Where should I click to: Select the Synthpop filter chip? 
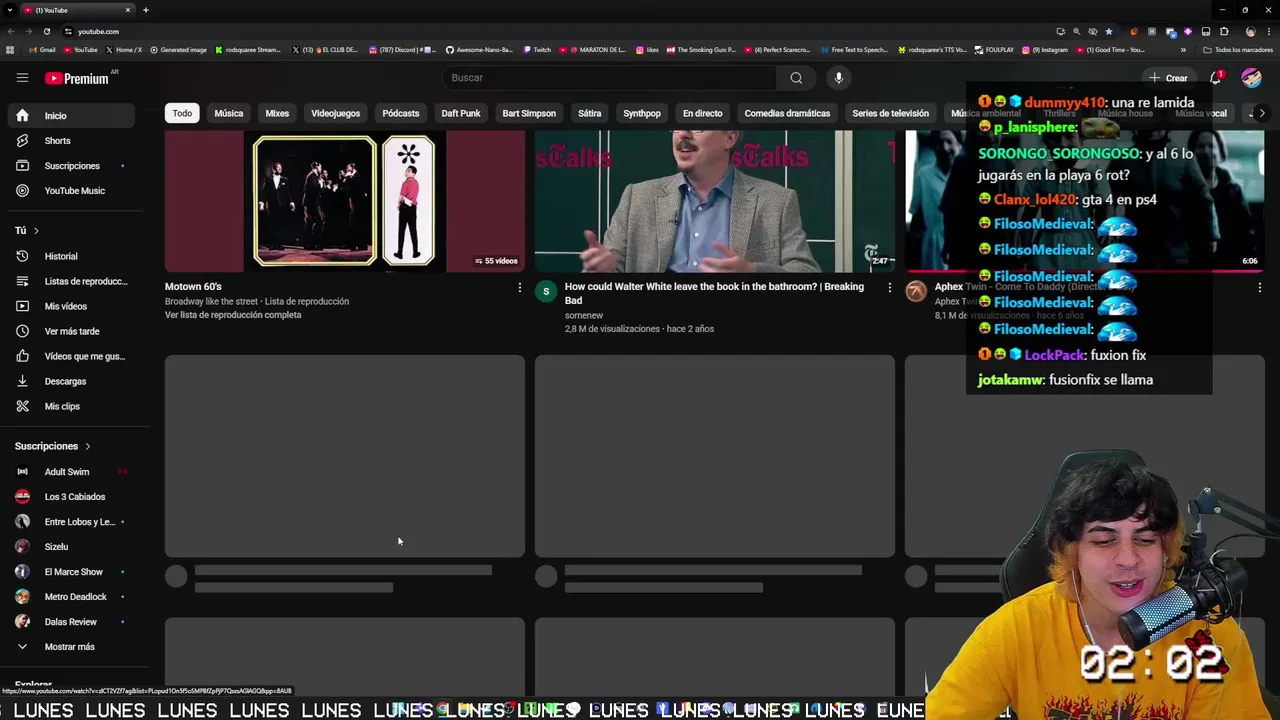pyautogui.click(x=642, y=113)
